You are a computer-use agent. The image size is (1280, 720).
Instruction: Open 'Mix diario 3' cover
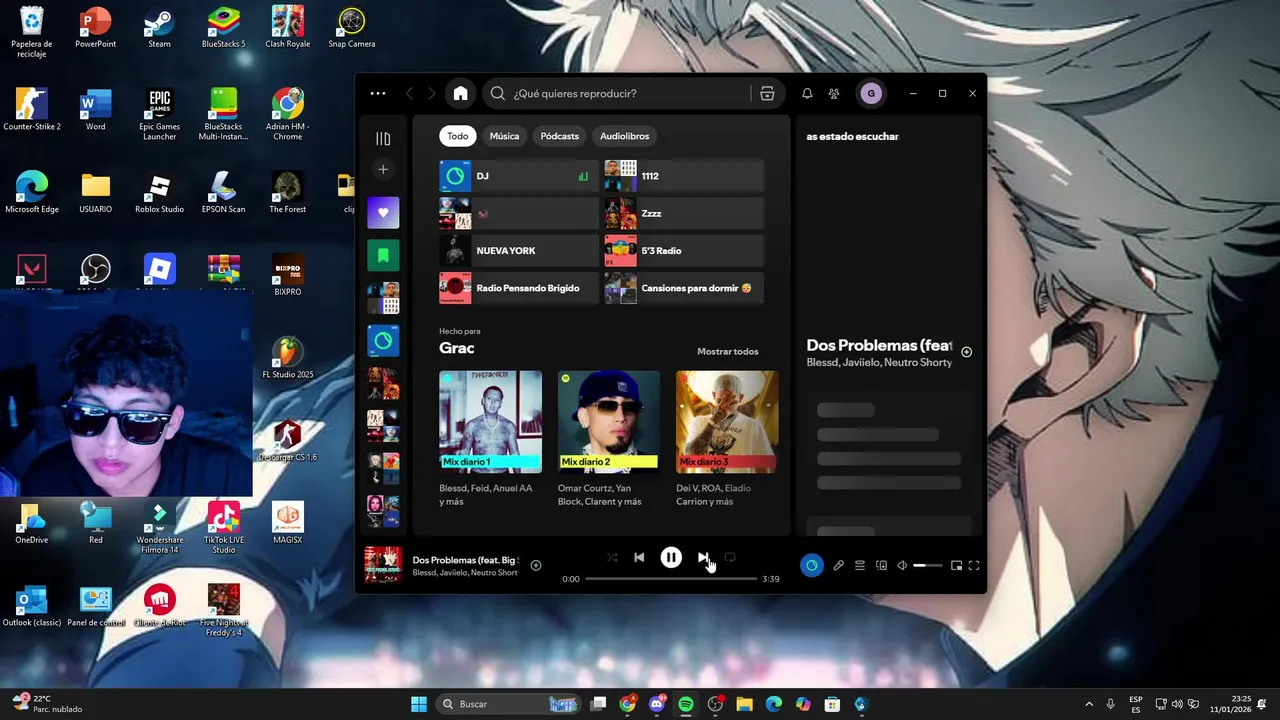click(727, 422)
